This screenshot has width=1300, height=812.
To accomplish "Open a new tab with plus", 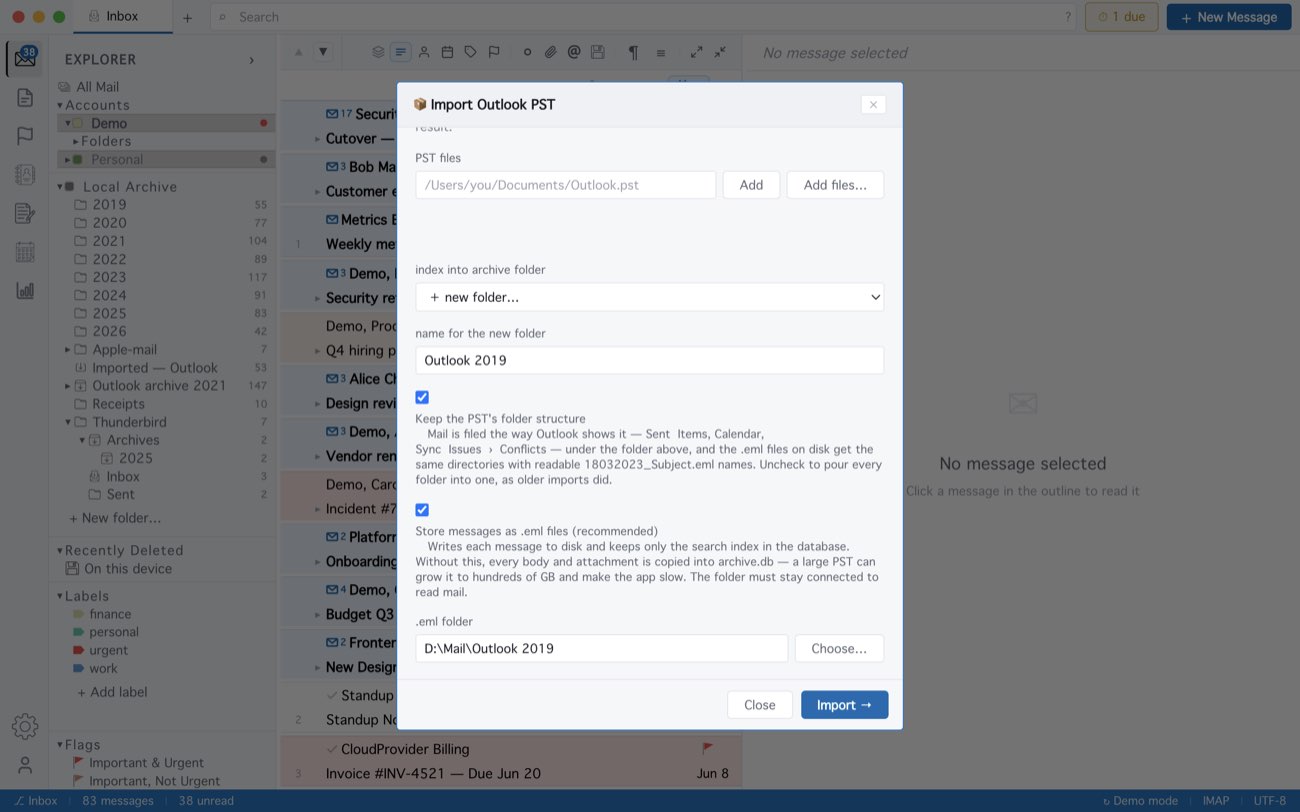I will coord(187,17).
